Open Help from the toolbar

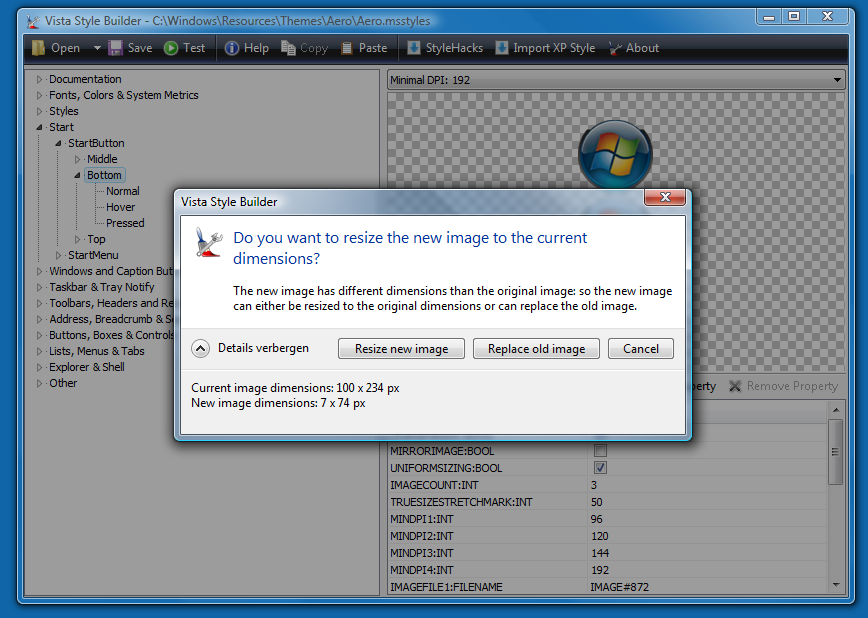click(x=232, y=48)
